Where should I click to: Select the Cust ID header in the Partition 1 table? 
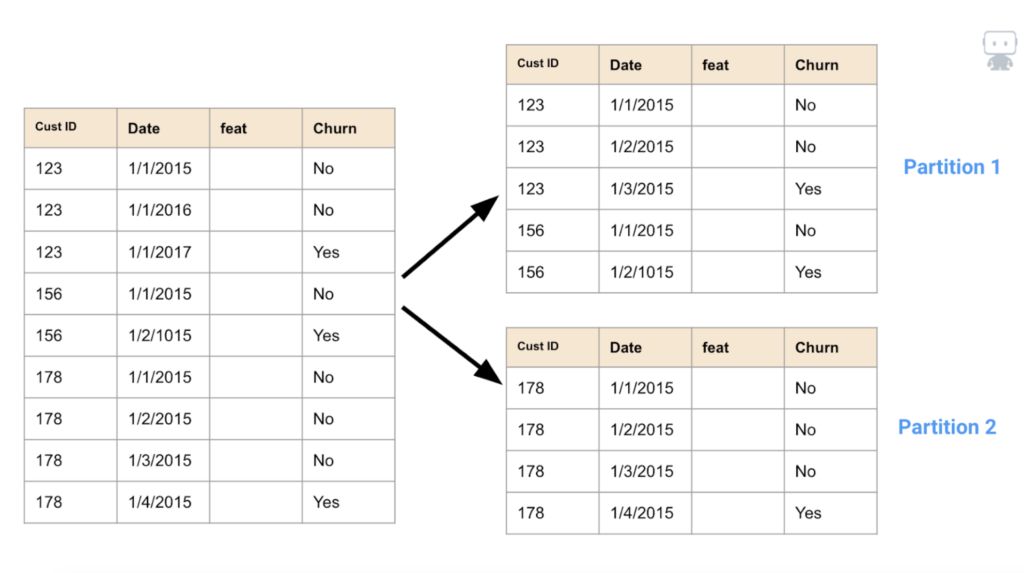[x=552, y=65]
